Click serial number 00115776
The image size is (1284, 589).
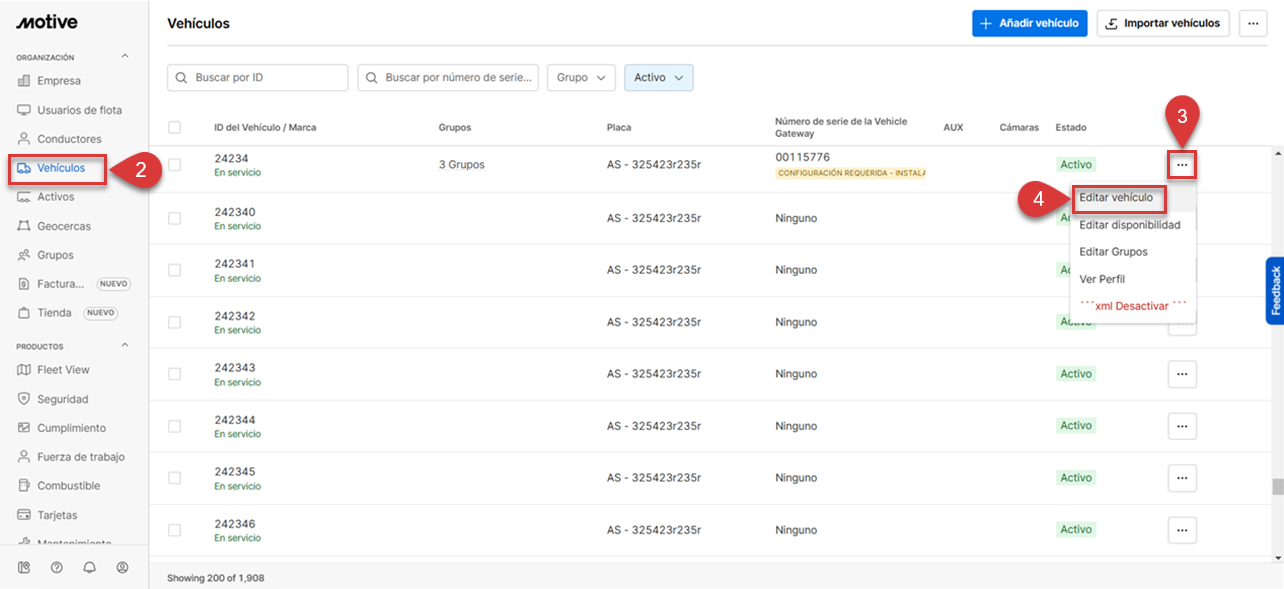click(802, 157)
